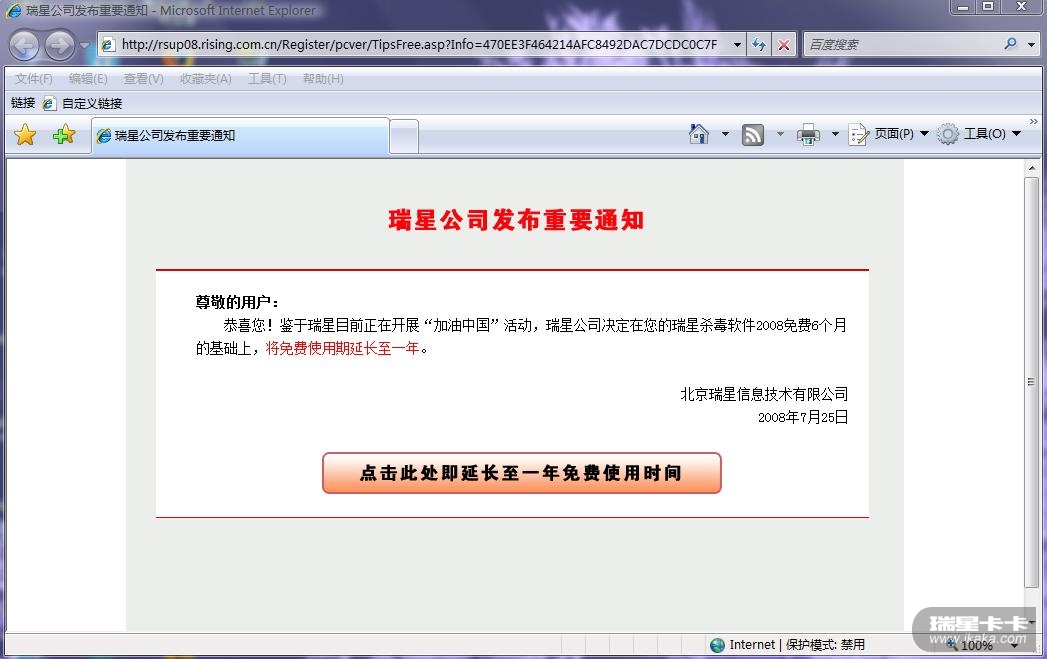Click the vertical scrollbar thumb
Image resolution: width=1047 pixels, height=659 pixels.
[1032, 382]
